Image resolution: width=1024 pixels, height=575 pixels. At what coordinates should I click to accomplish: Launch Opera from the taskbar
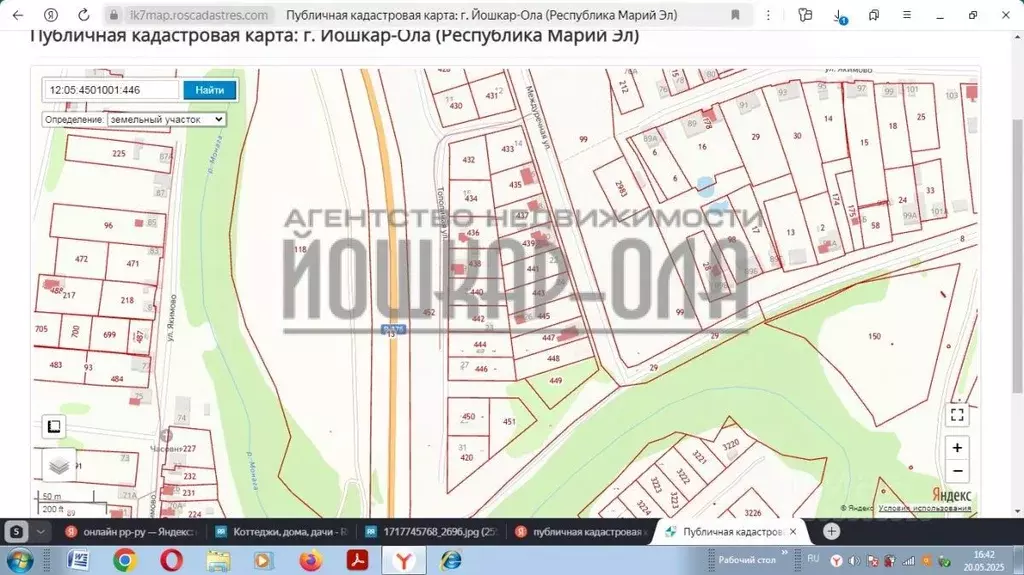coord(171,561)
